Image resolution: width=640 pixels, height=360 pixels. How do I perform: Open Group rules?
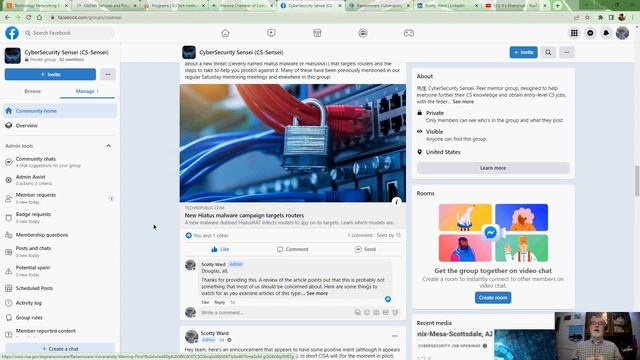pos(60,317)
